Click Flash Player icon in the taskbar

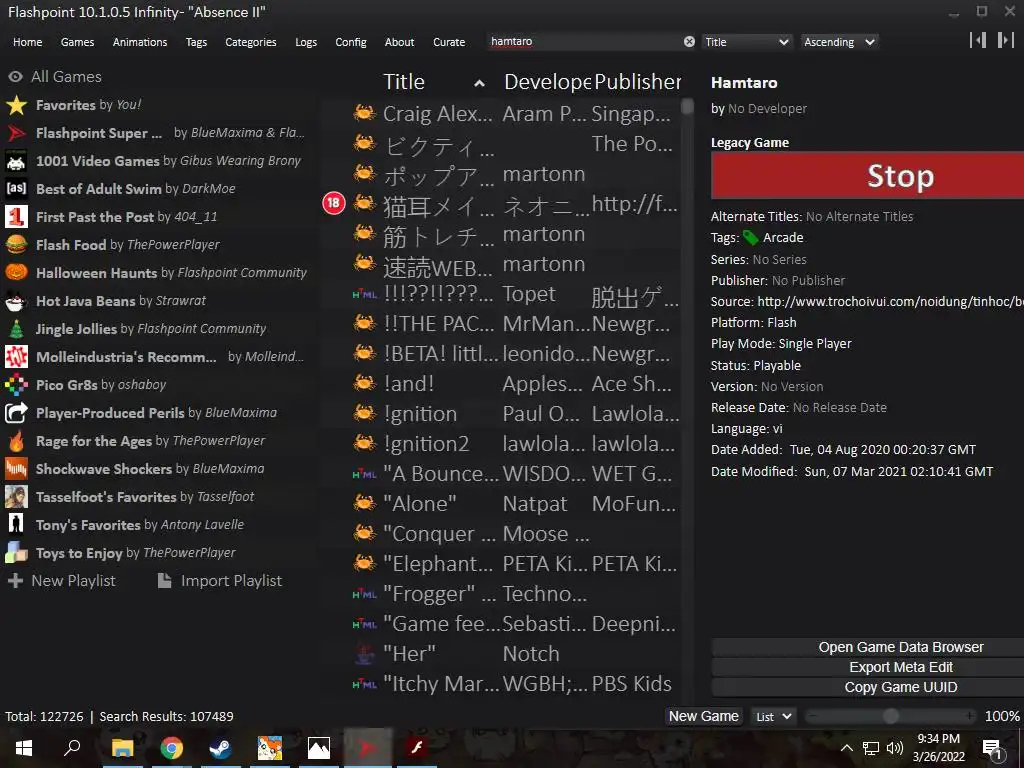click(x=416, y=748)
